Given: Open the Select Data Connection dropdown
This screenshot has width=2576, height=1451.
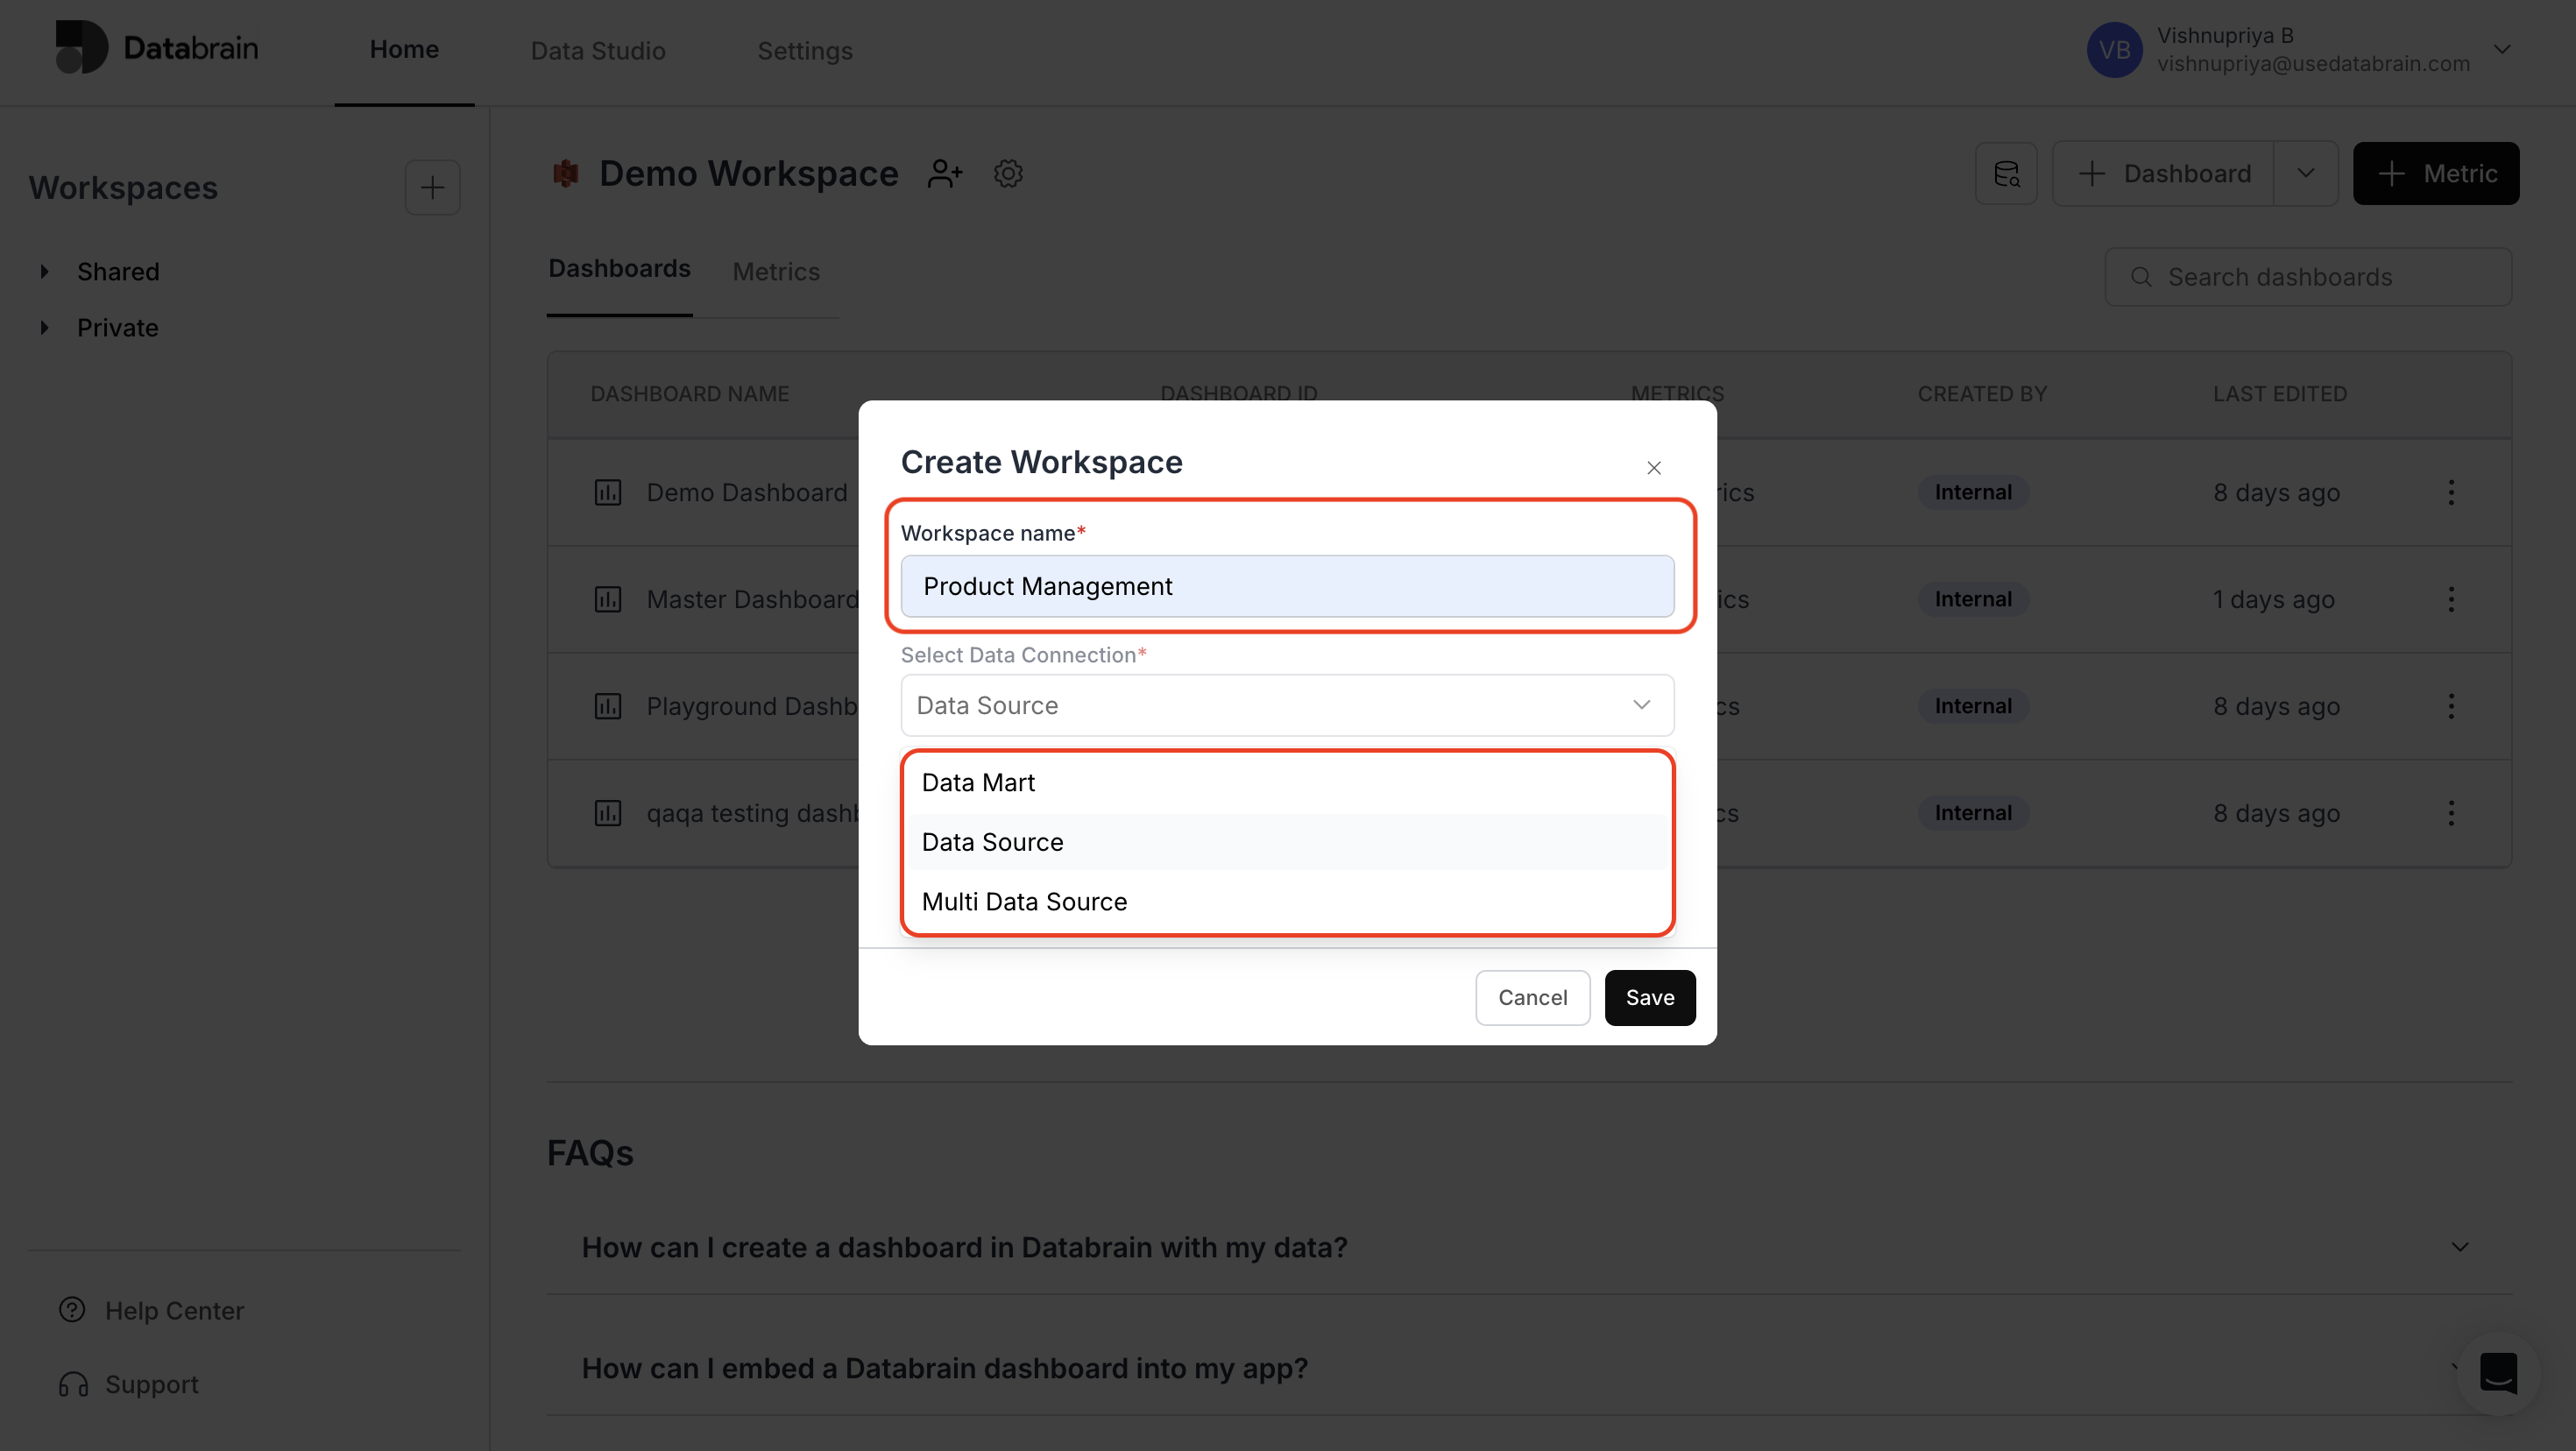Looking at the screenshot, I should (1286, 705).
